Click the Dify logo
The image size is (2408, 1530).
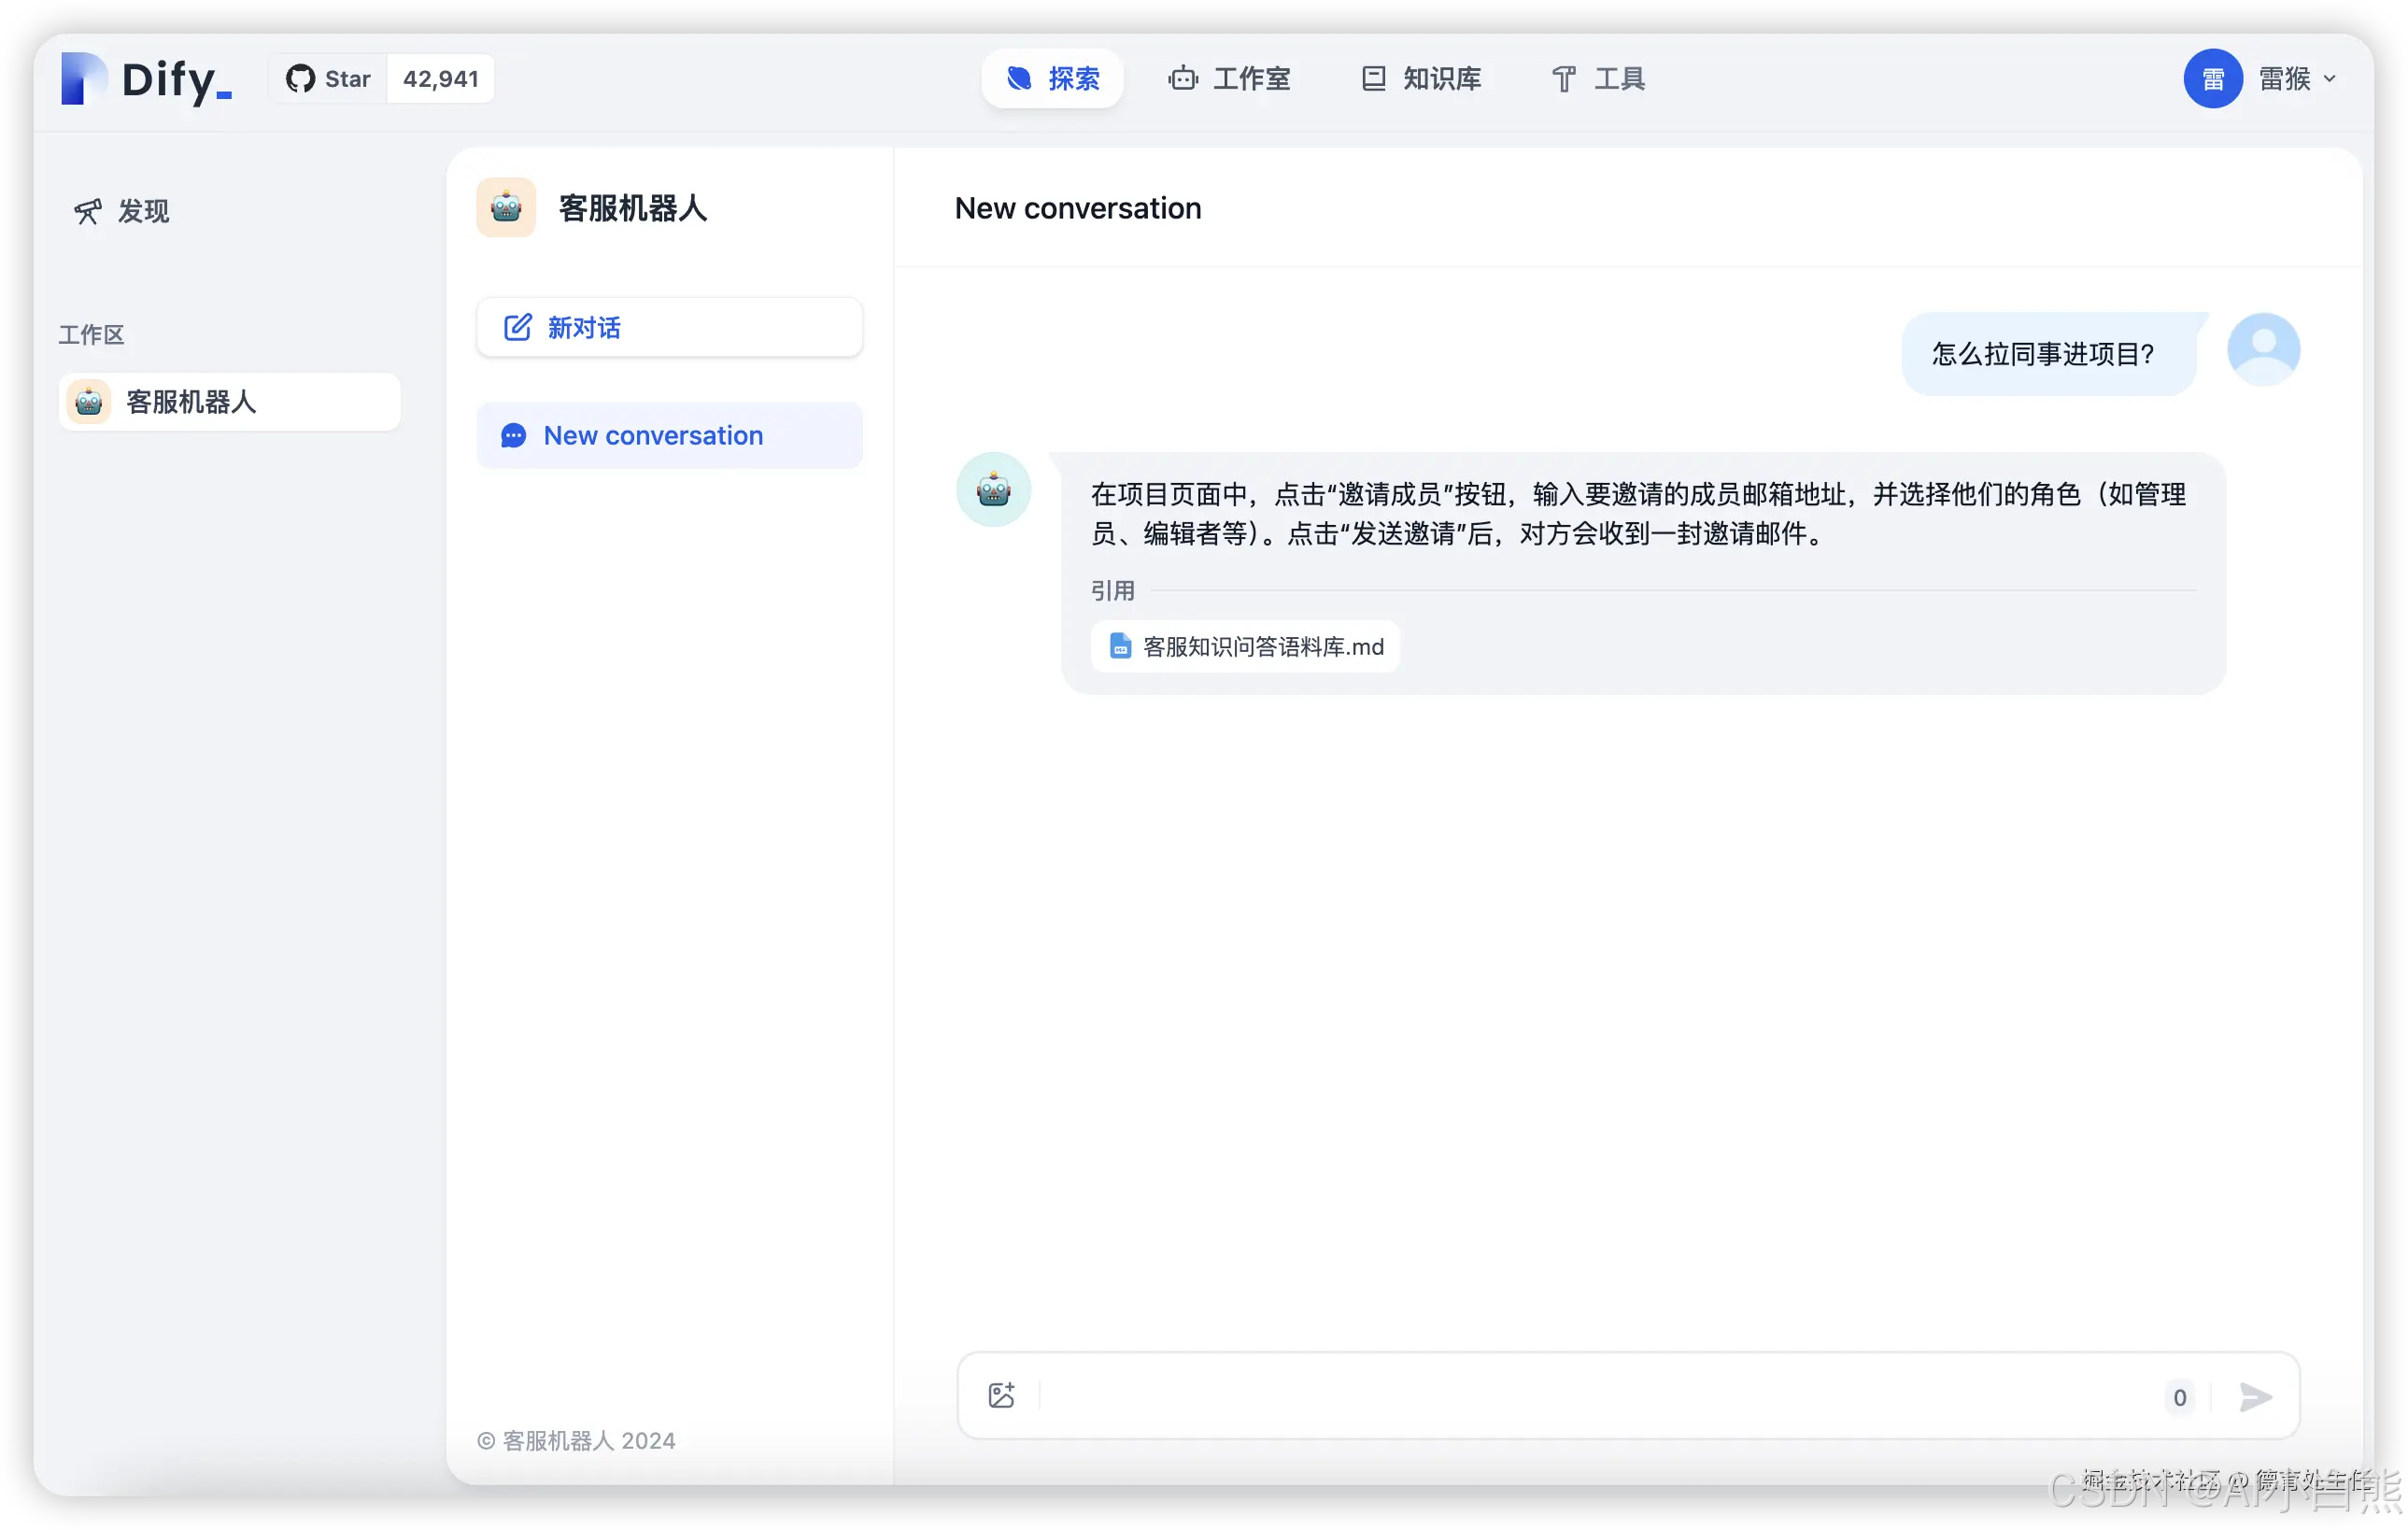pyautogui.click(x=147, y=79)
